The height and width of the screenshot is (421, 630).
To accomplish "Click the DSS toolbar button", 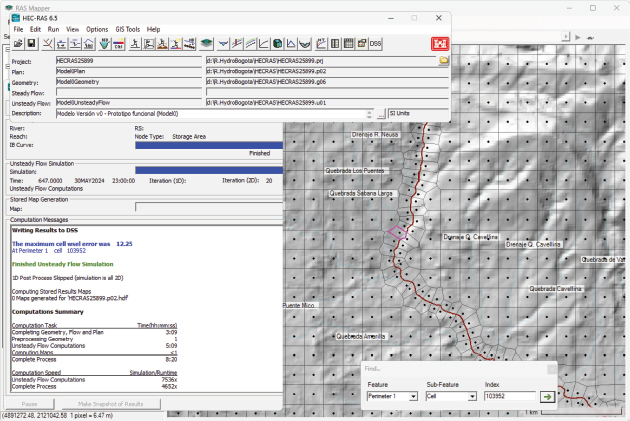I will [376, 44].
